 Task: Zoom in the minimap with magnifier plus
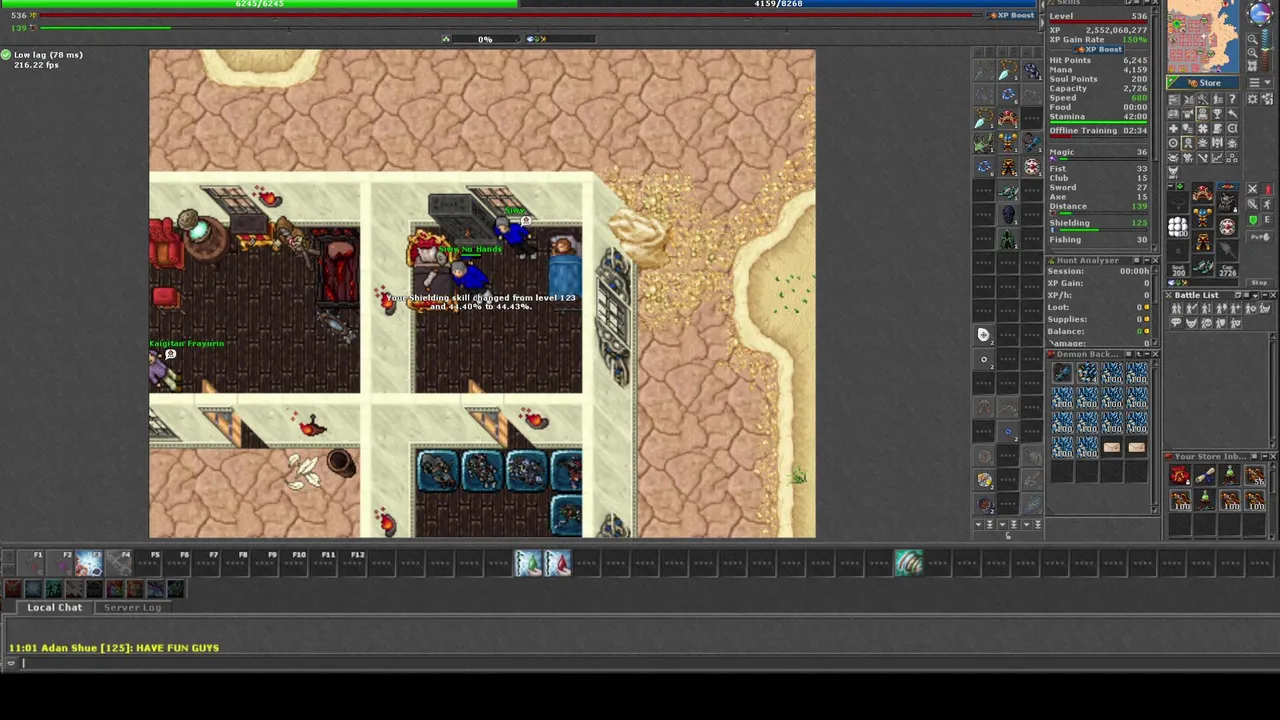click(1252, 53)
